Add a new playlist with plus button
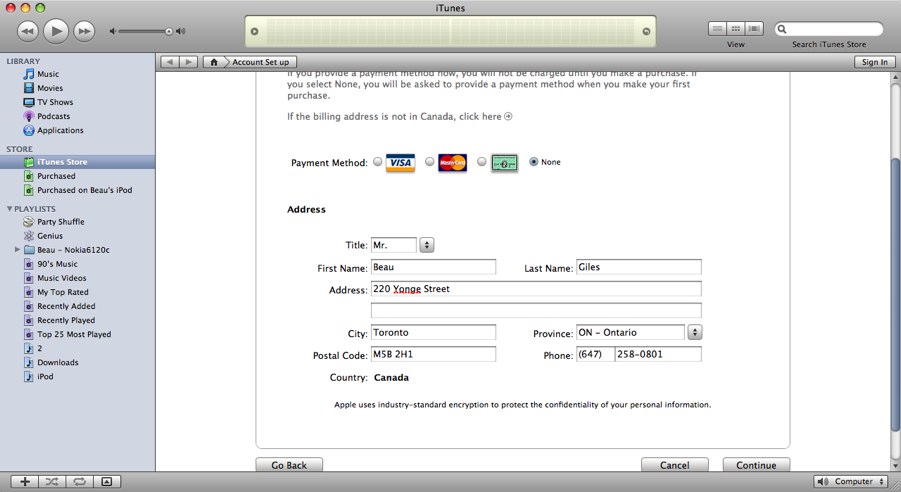901x492 pixels. coord(25,482)
